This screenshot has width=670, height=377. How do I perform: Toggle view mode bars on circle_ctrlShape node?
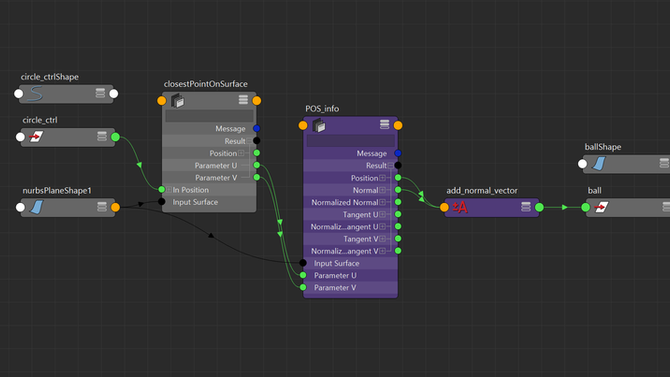(100, 93)
